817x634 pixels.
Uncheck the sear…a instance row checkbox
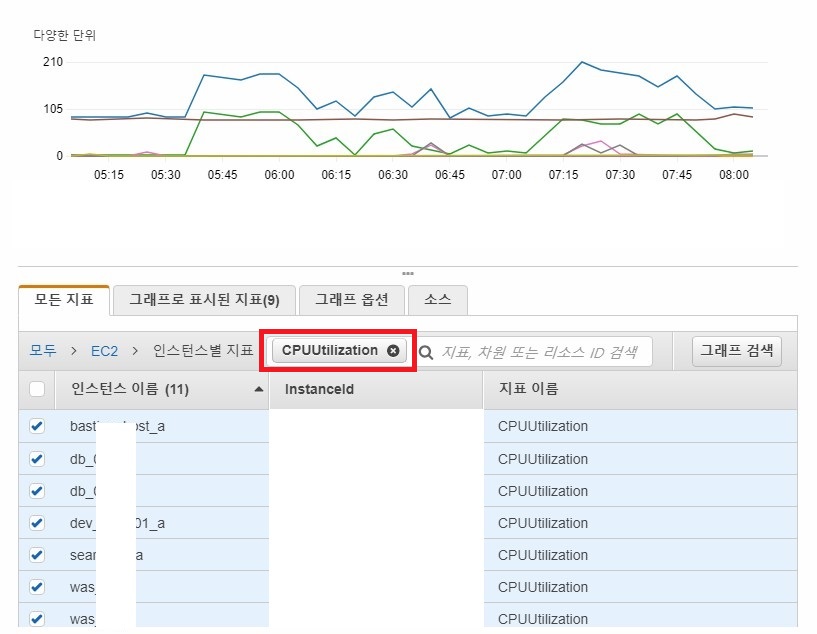pos(37,555)
